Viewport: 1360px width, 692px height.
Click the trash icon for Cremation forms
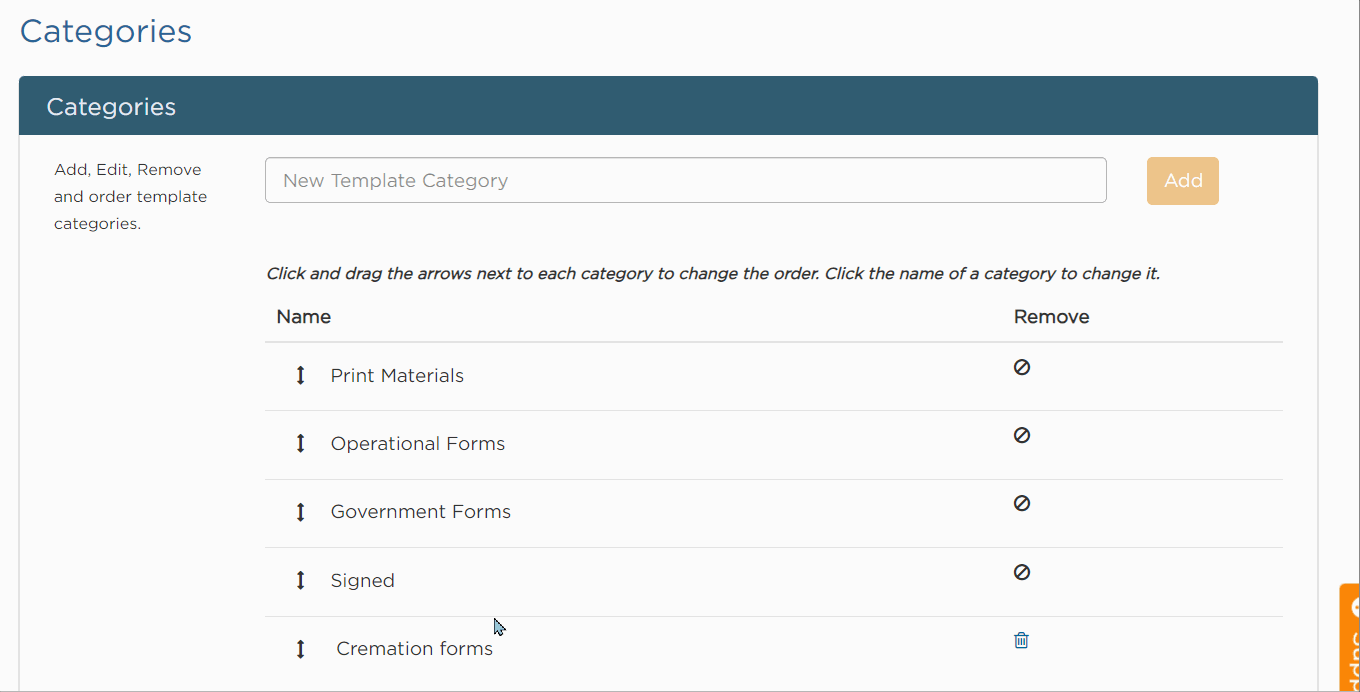1021,640
